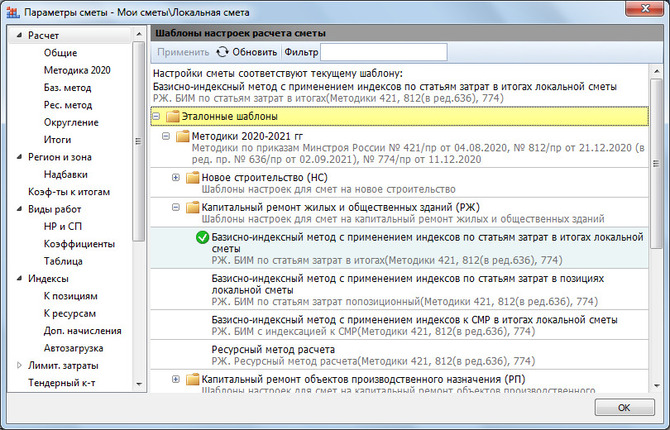The image size is (670, 430).
Task: Open the Автозагрузка page
Action: coord(73,348)
